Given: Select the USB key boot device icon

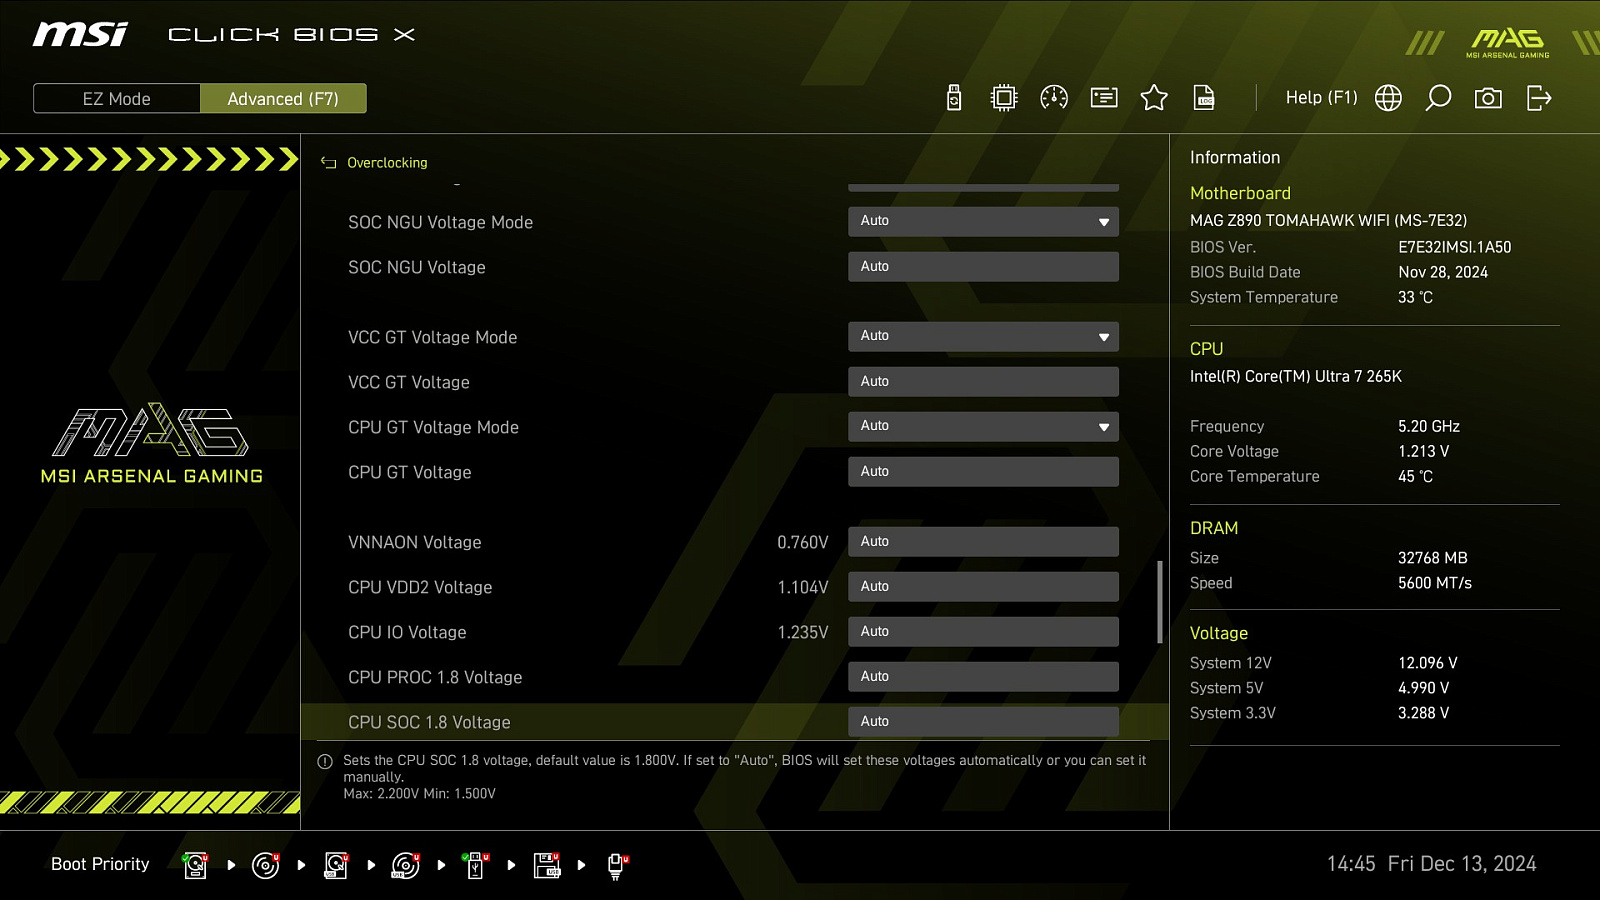Looking at the screenshot, I should [x=476, y=865].
